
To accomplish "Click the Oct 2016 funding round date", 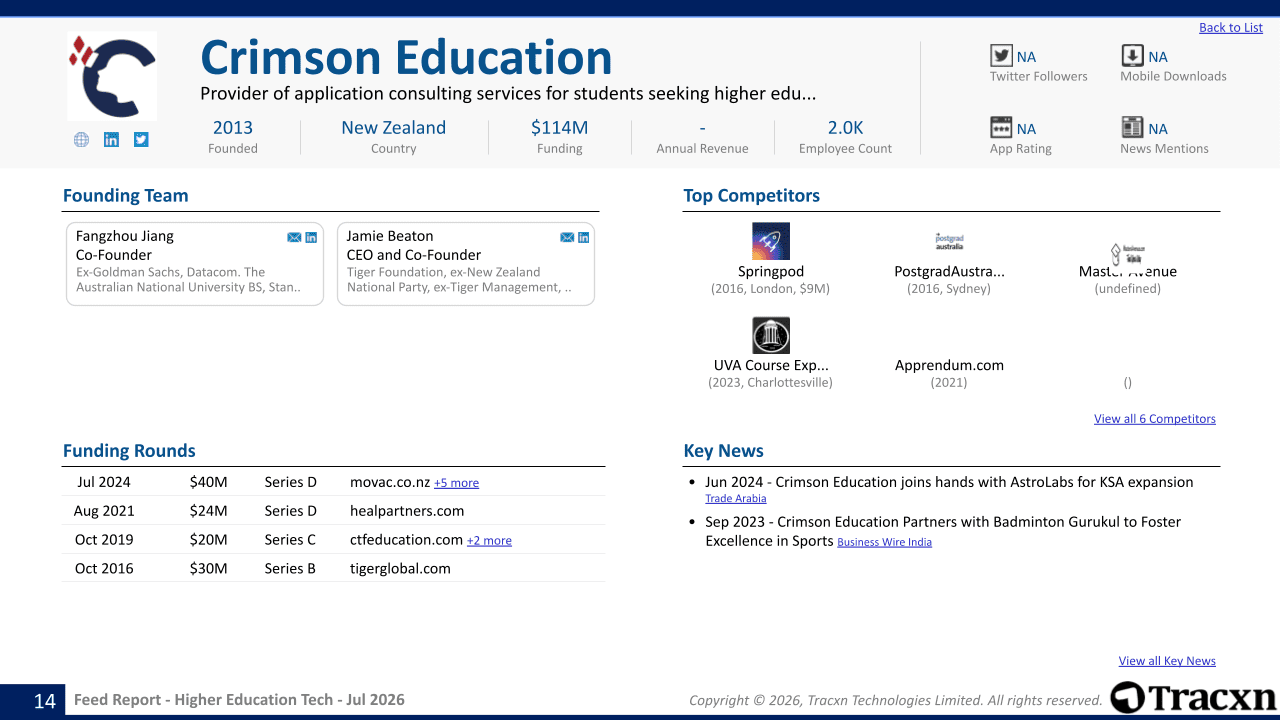I will [104, 569].
